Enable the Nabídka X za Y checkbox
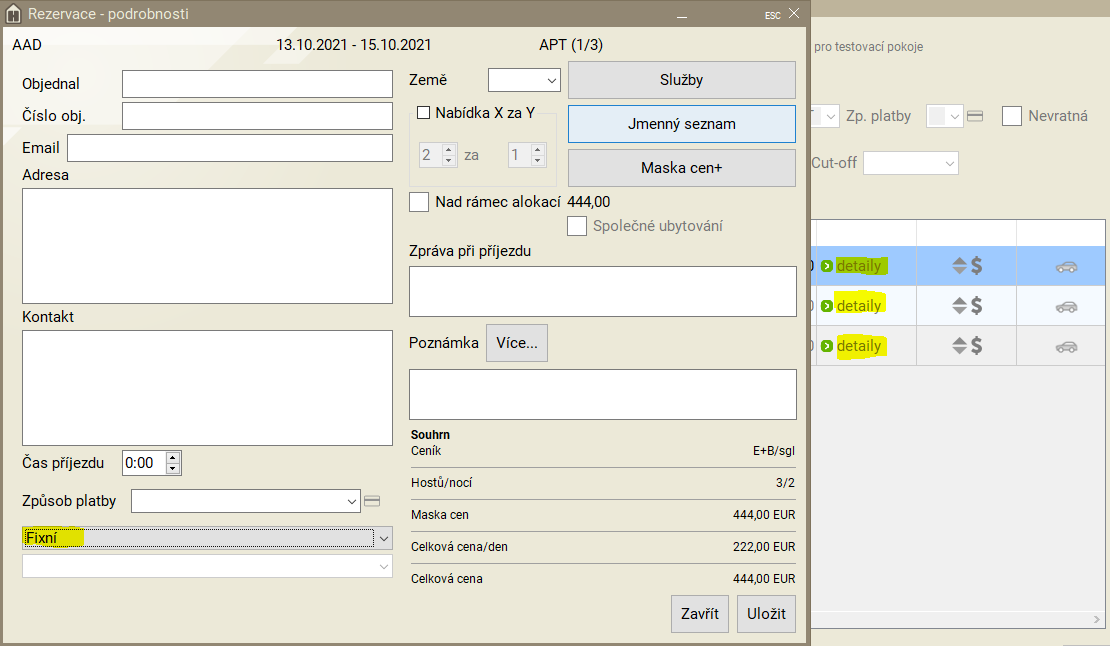The height and width of the screenshot is (646, 1110). pos(423,113)
